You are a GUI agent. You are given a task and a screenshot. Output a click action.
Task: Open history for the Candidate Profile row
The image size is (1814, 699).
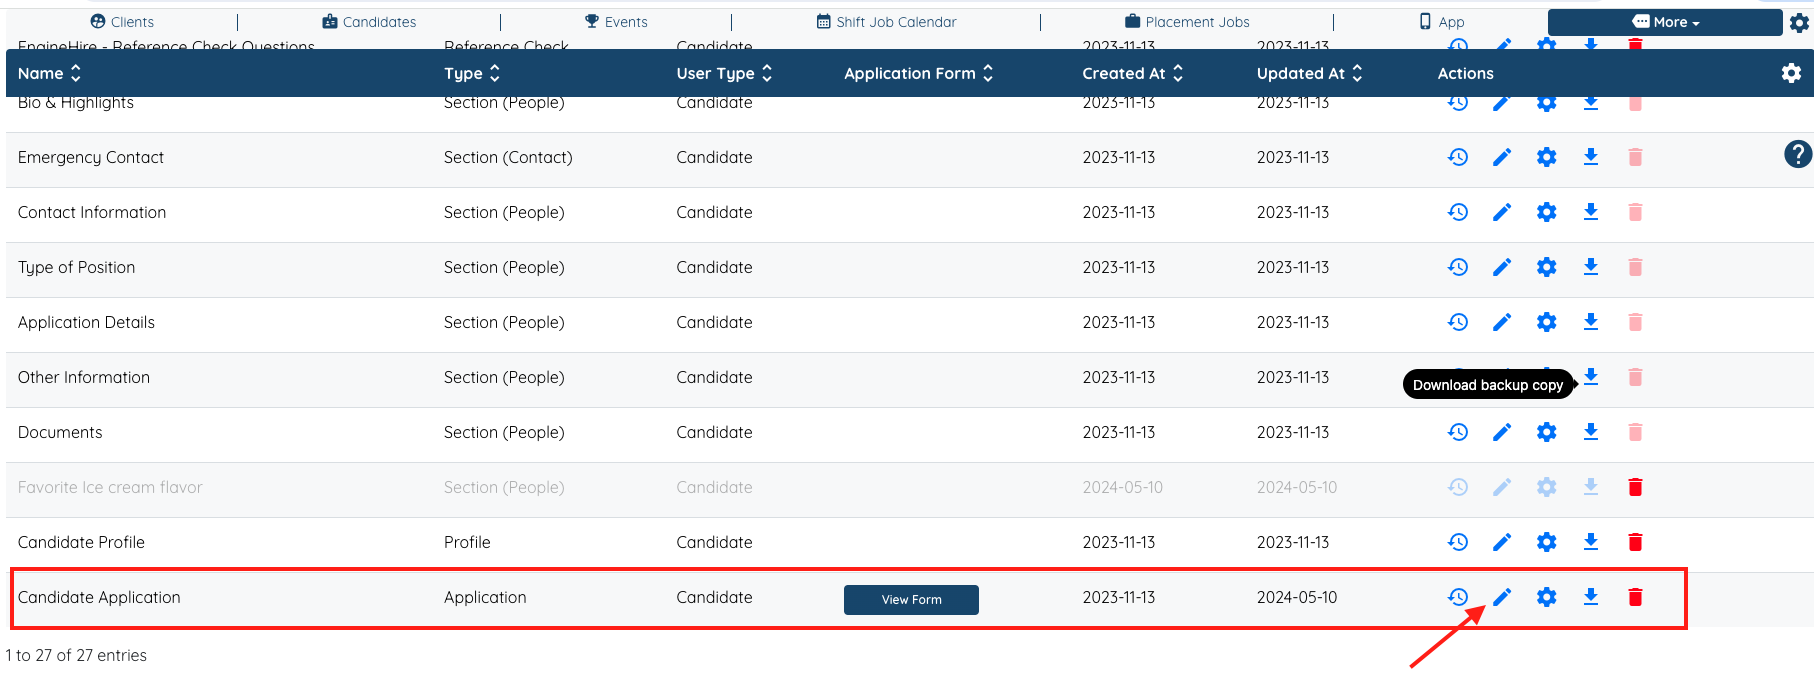point(1458,542)
